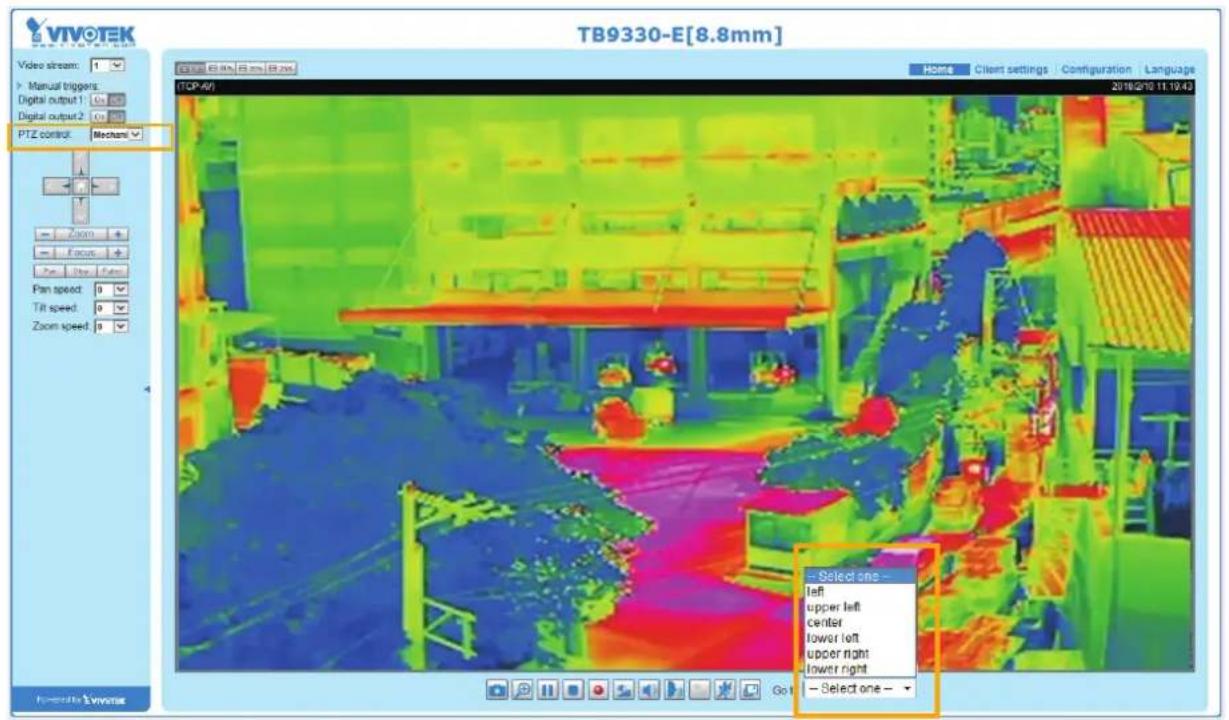Open the Video stream dropdown

click(x=108, y=66)
